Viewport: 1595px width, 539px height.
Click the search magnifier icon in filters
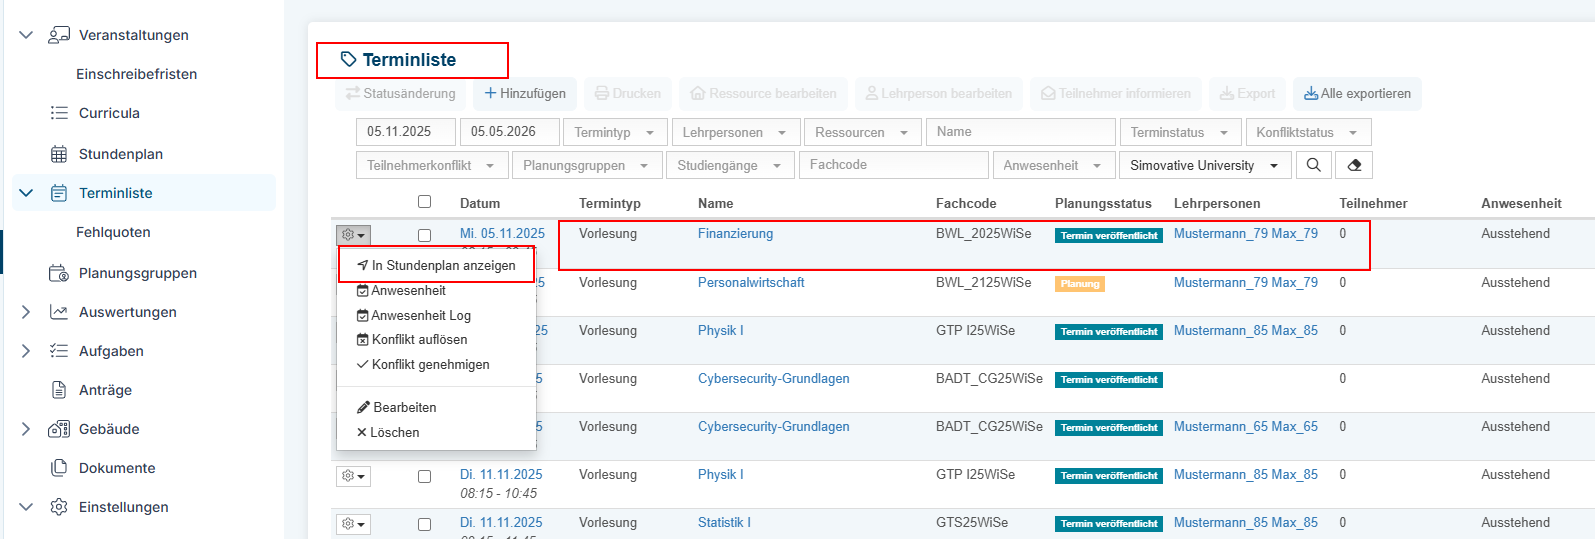[x=1314, y=165]
